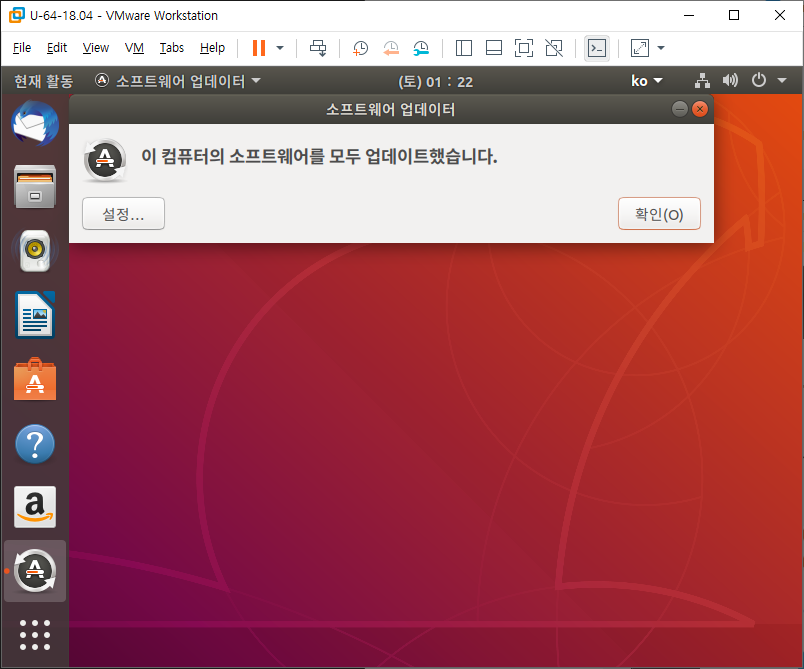Image resolution: width=804 pixels, height=669 pixels.
Task: Open the ko input source menu
Action: (x=647, y=81)
